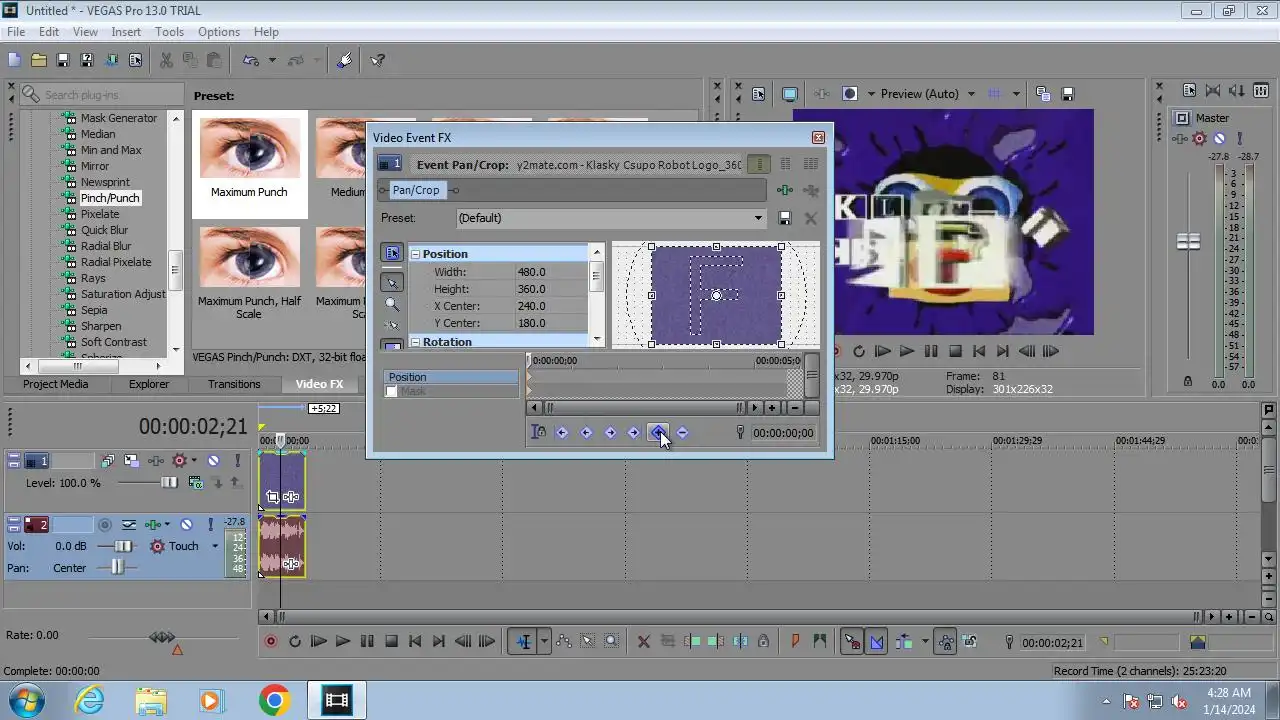This screenshot has height=720, width=1280.
Task: Open Video Preview FX icon in preview toolbar
Action: 821,94
